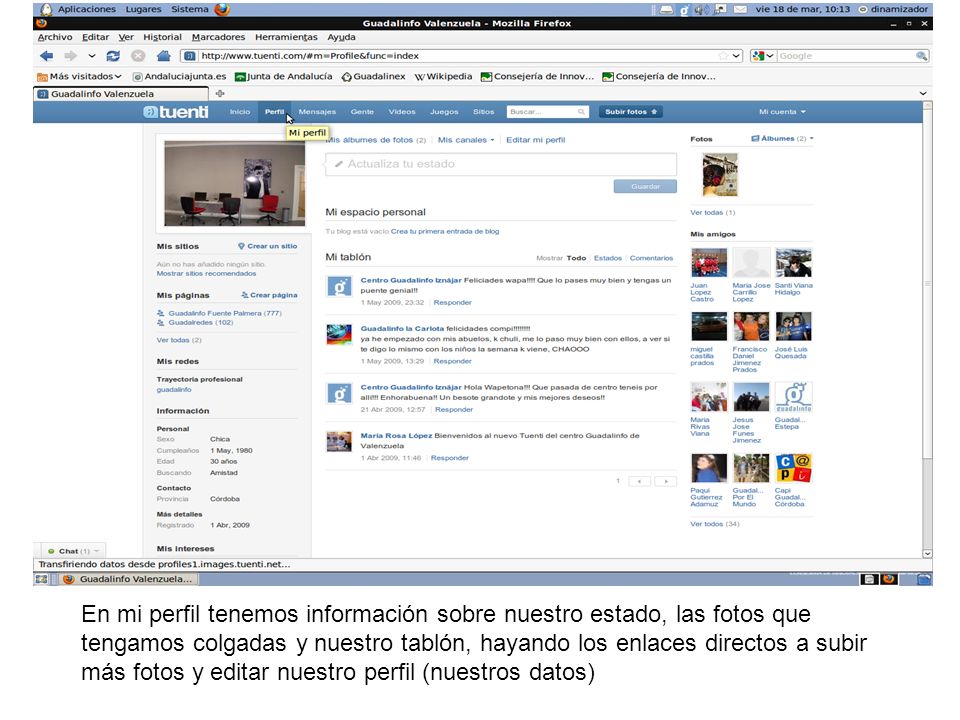960x720 pixels.
Task: Open Andaluciajunta.es bookmark
Action: (x=179, y=77)
